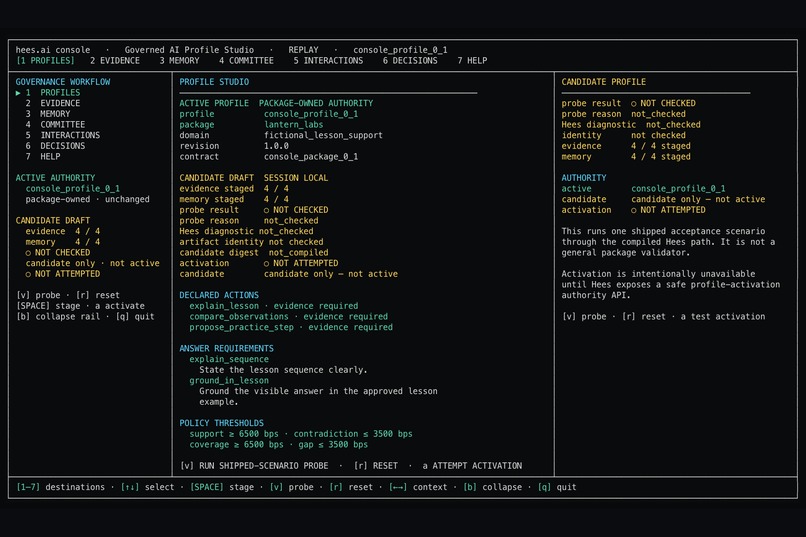Screen dimensions: 806x537
Task: Click explain_sequence answer requirement
Action: [x=229, y=359]
